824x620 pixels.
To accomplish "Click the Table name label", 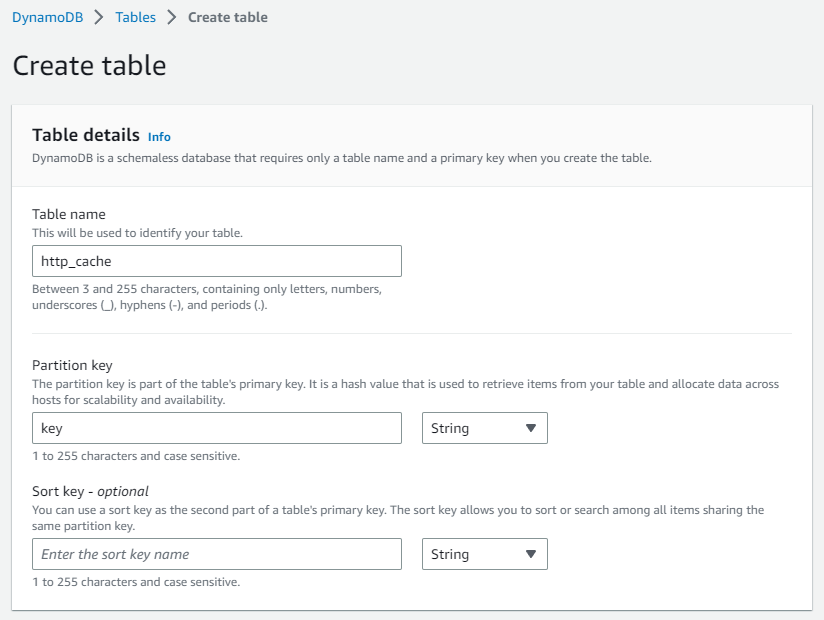I will coord(69,214).
